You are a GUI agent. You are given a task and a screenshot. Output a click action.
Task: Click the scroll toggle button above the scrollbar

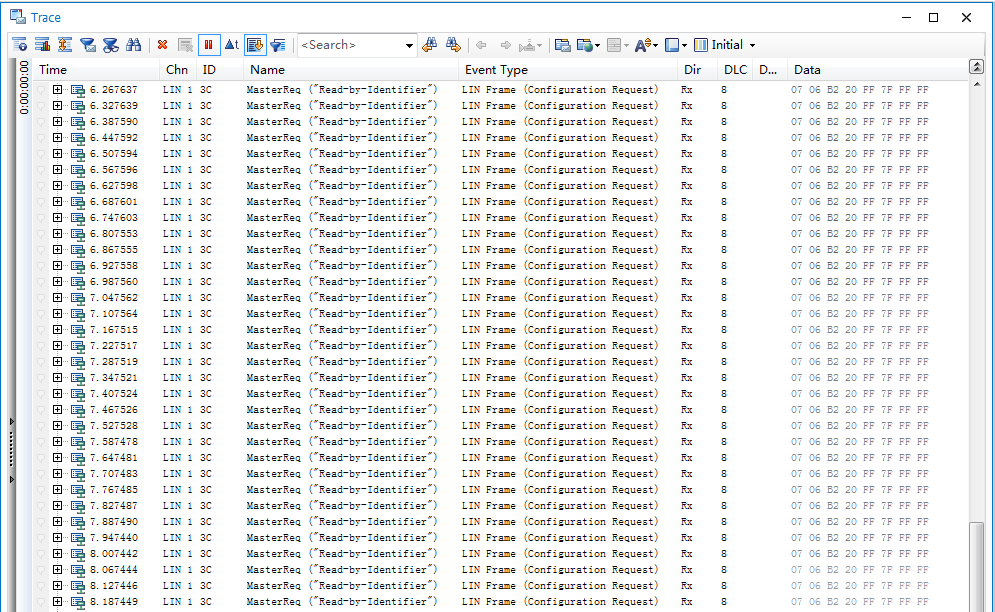point(976,67)
